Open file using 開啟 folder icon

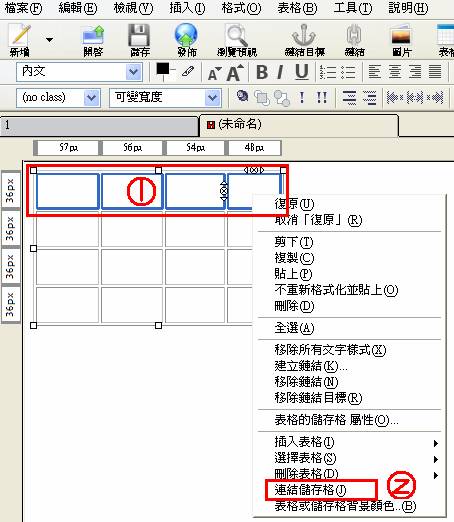pyautogui.click(x=93, y=35)
